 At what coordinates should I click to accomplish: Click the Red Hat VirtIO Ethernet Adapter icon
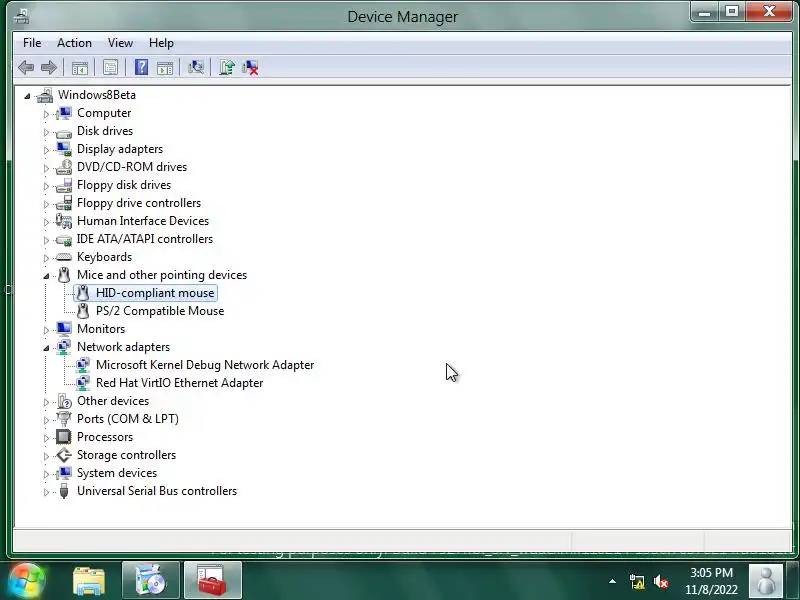83,383
